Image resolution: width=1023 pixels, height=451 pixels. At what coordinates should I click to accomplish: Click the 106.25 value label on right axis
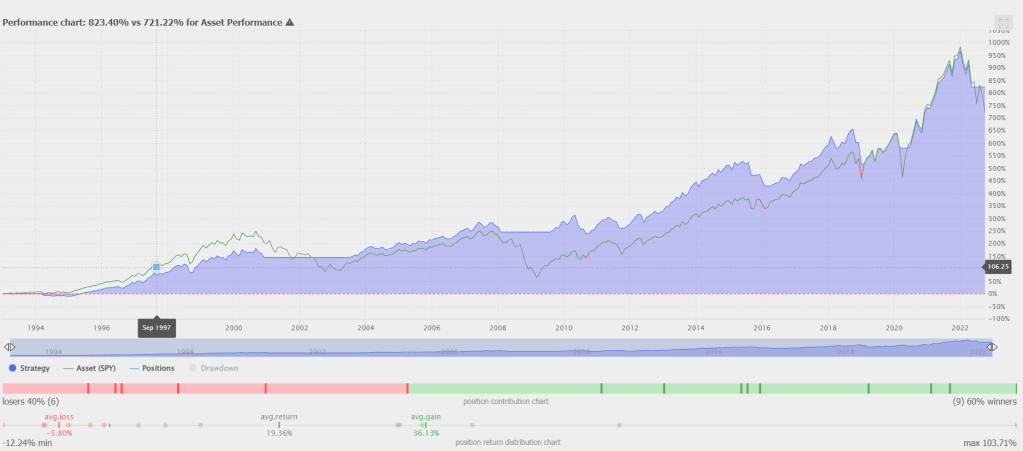tap(996, 267)
